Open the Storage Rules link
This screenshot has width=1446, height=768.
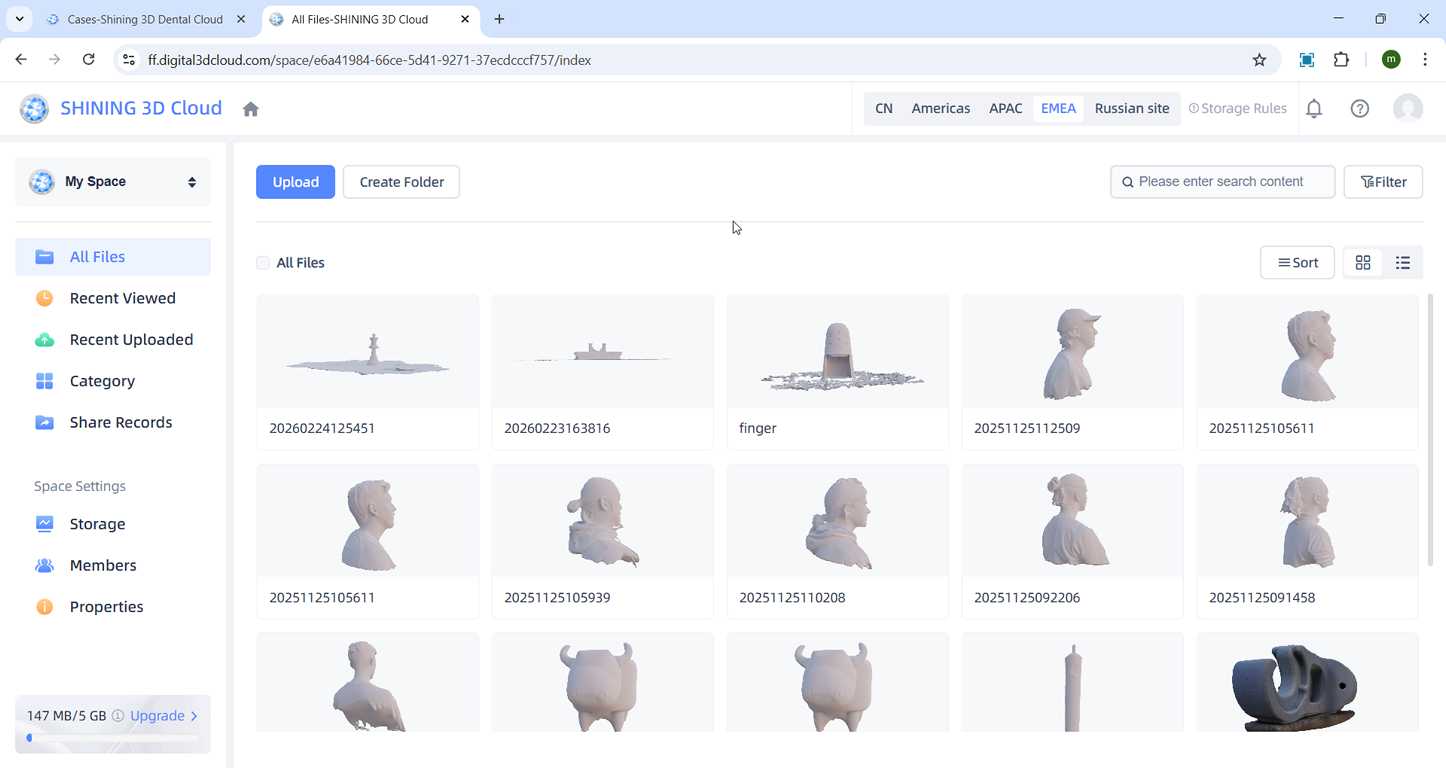click(x=1238, y=109)
